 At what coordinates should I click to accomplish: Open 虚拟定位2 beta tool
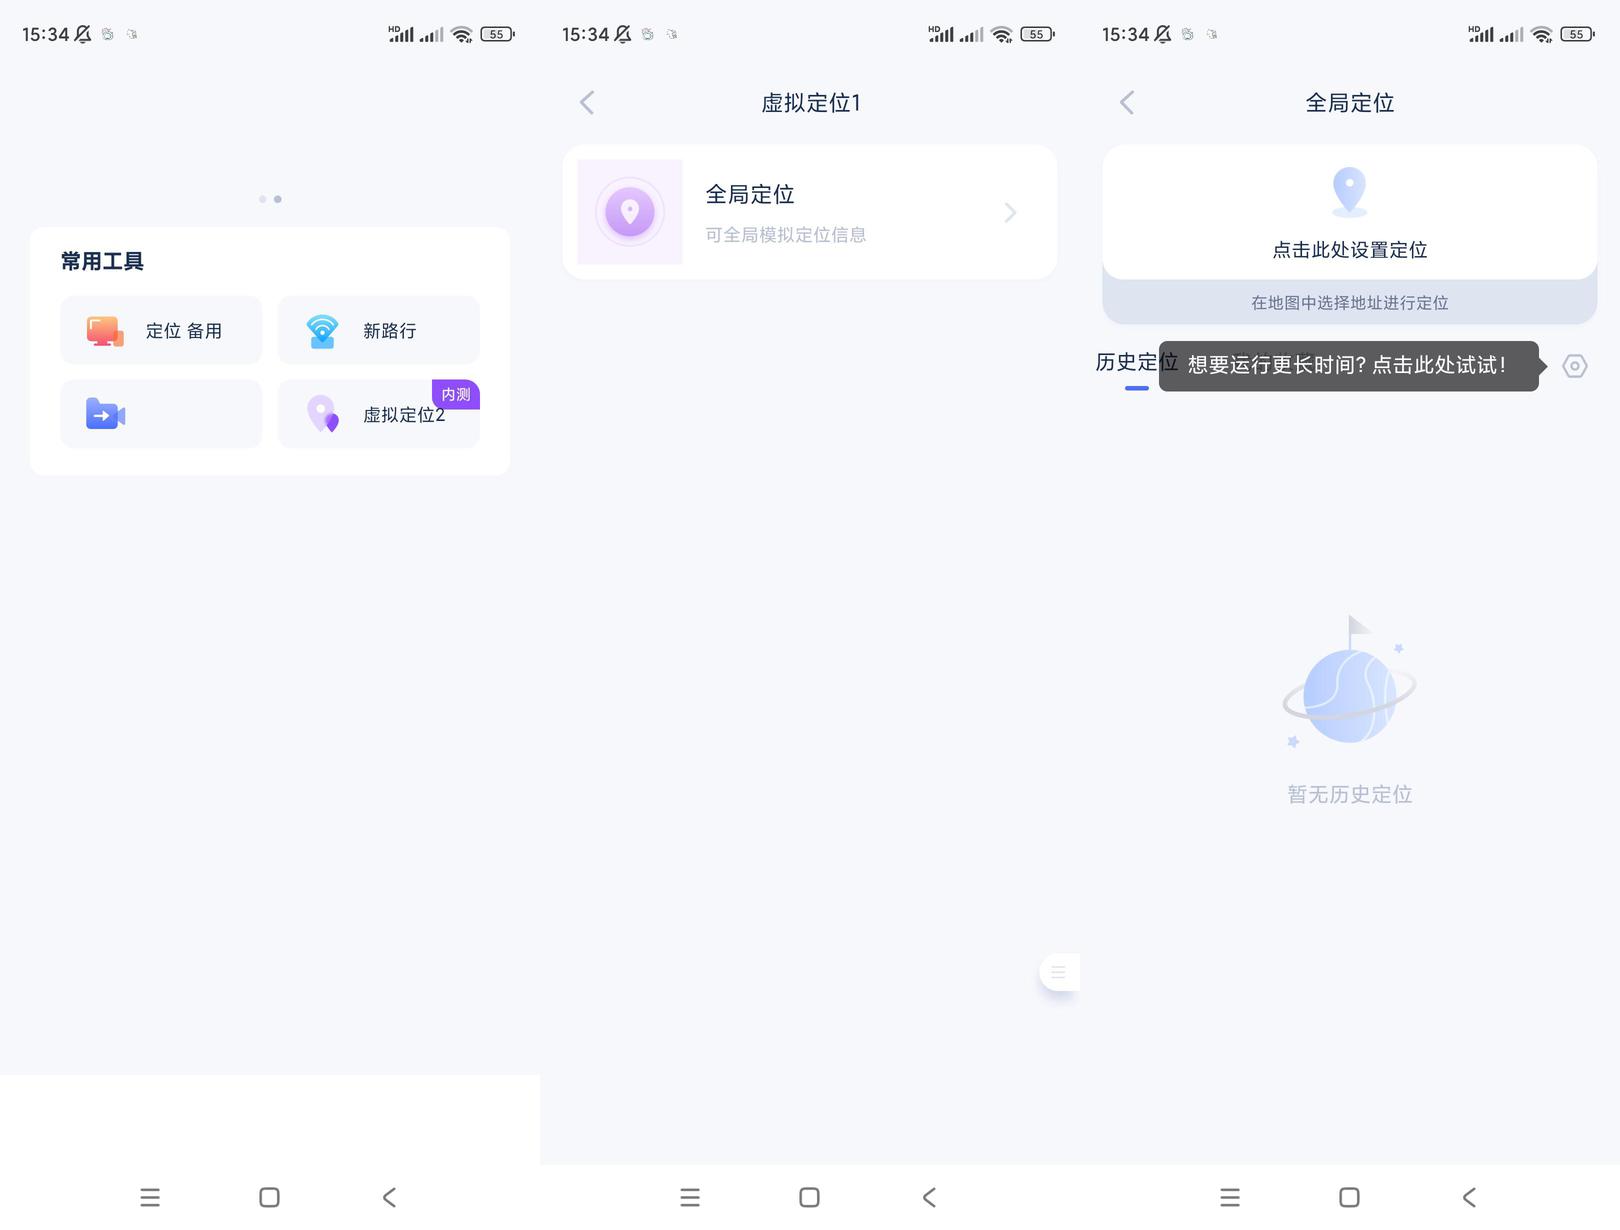tap(378, 414)
